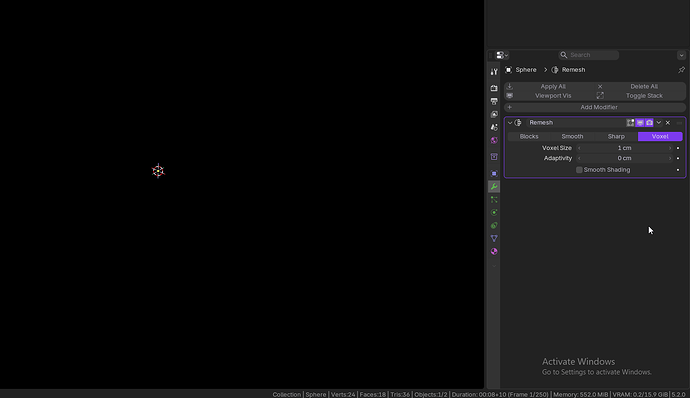Open the editor type dropdown
Viewport: 690px width, 398px height.
pyautogui.click(x=502, y=55)
